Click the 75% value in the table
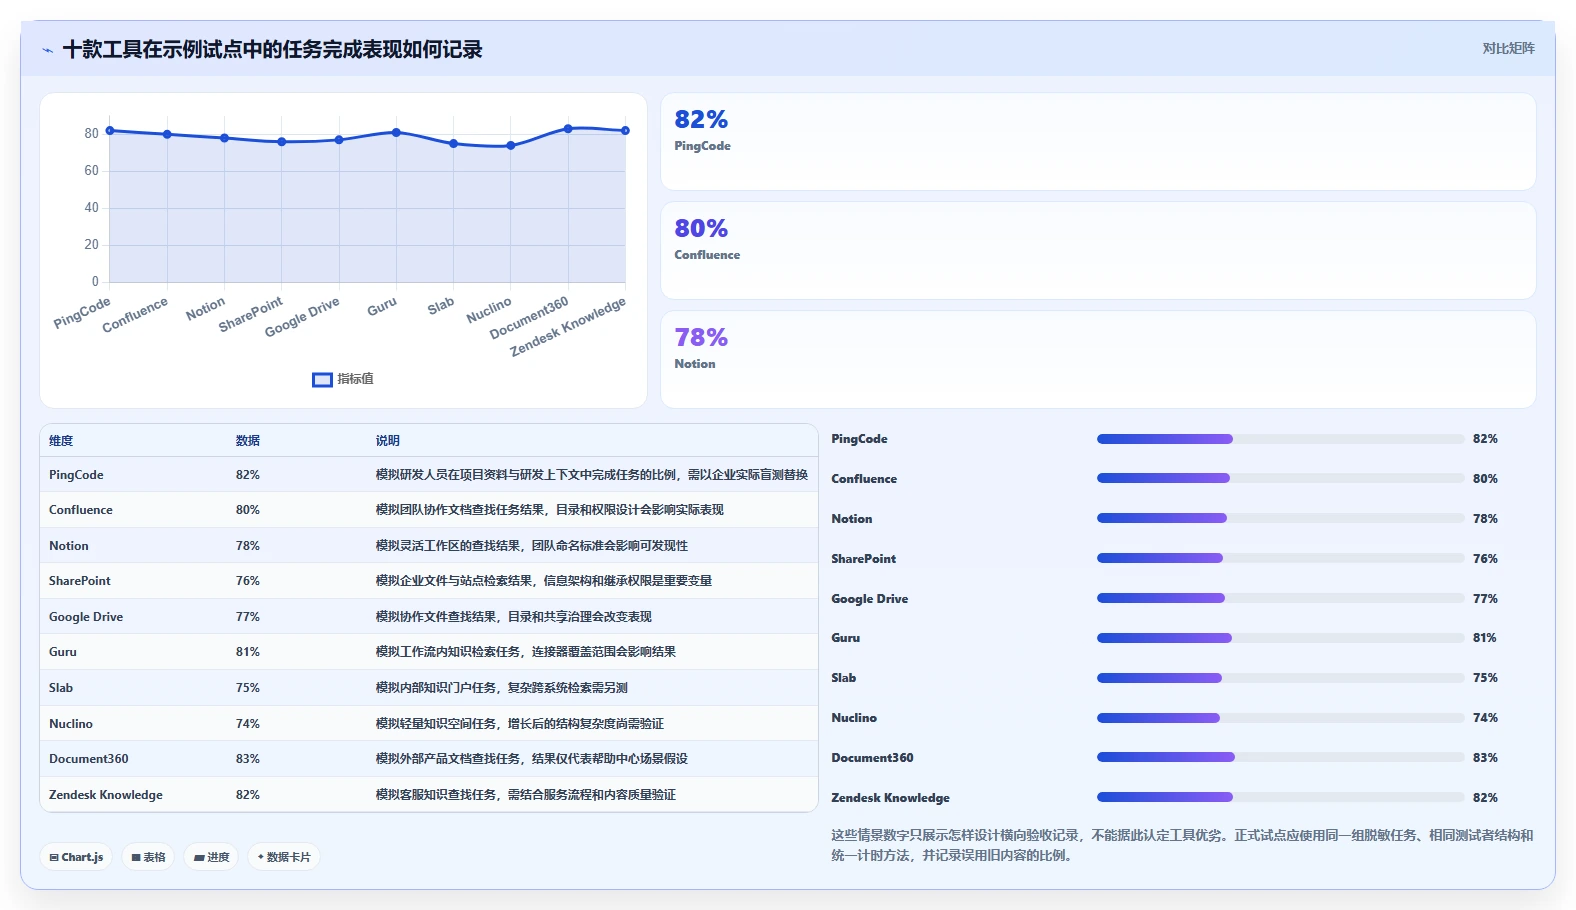 click(248, 688)
